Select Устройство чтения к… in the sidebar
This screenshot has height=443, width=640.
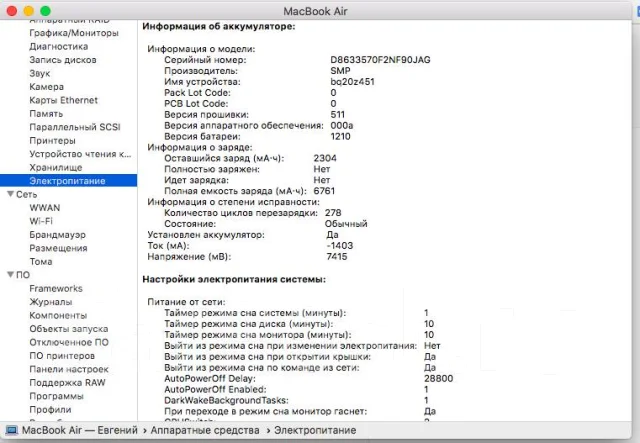80,154
